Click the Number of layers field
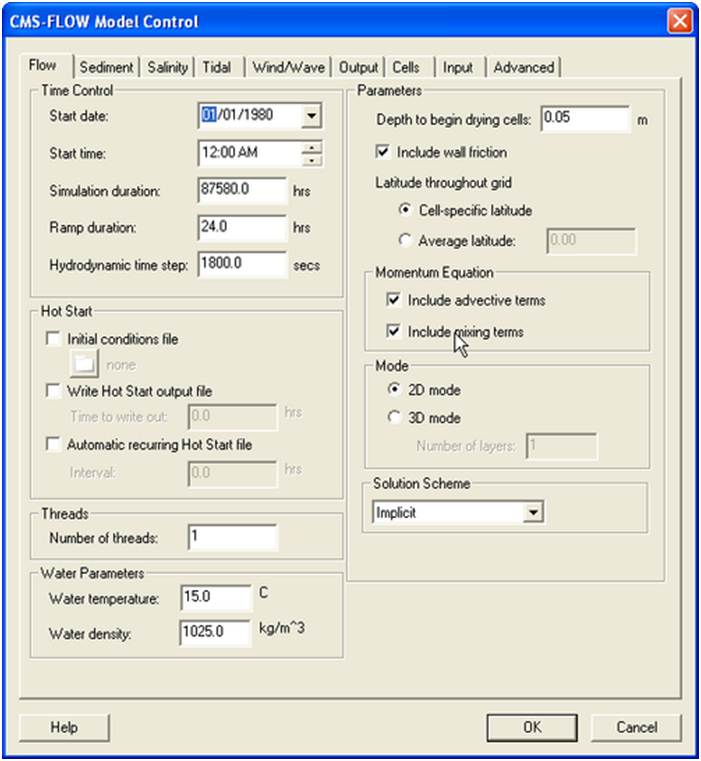Screen dimensions: 701x761 click(x=562, y=446)
